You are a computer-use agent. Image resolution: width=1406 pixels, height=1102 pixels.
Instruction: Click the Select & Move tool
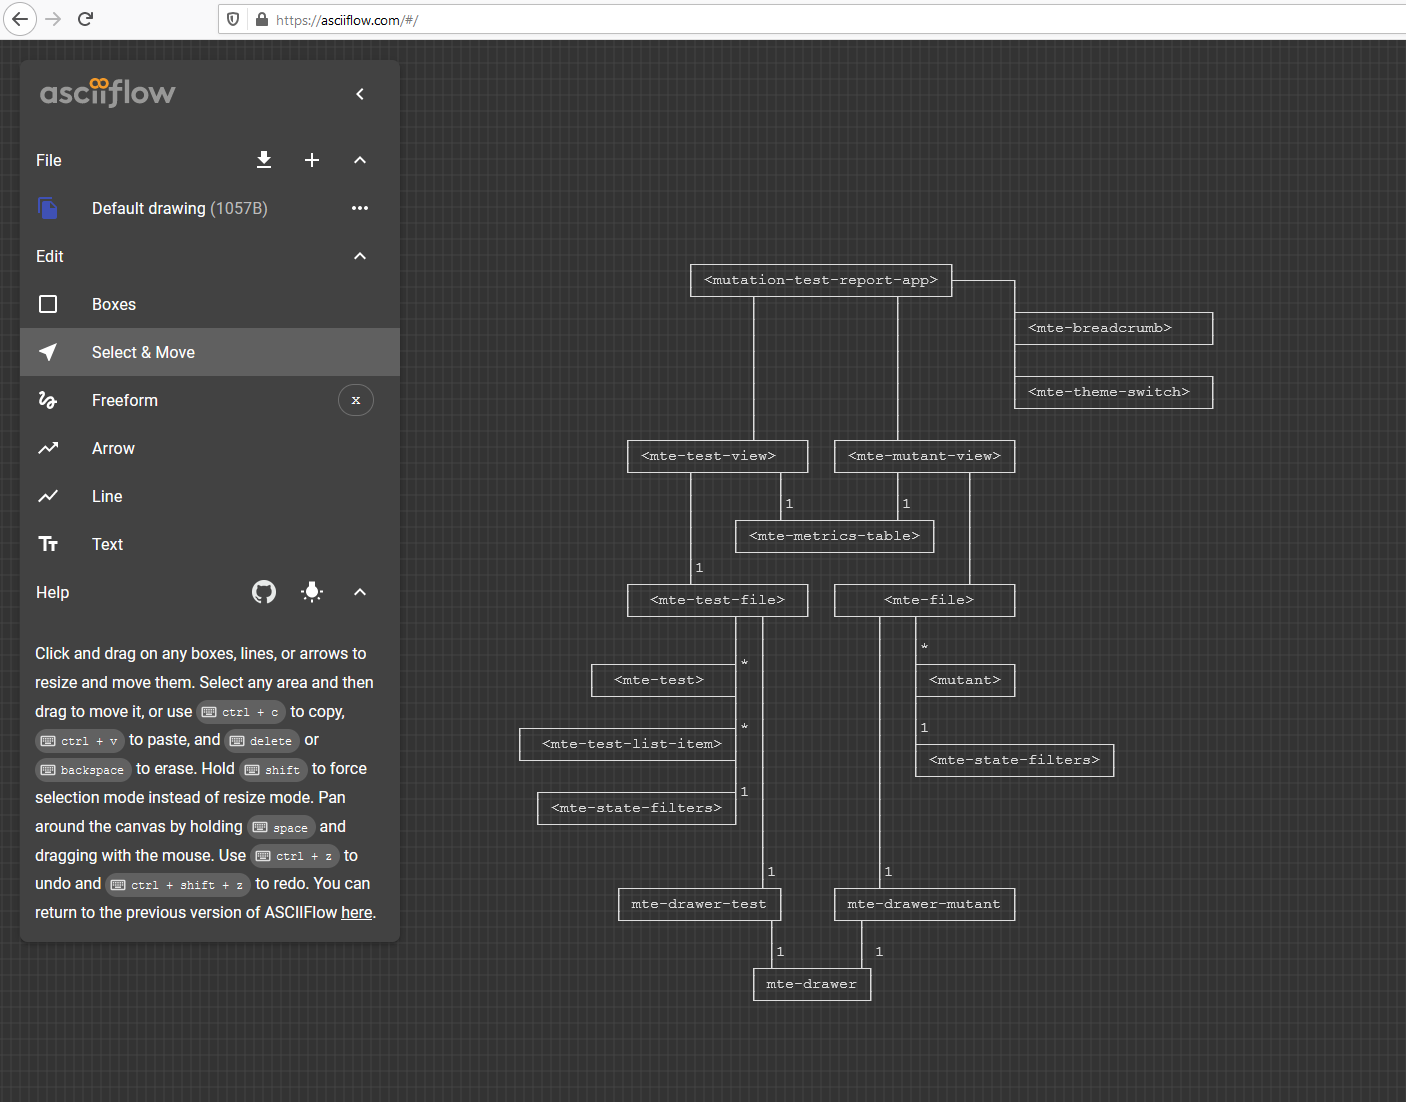[x=210, y=352]
